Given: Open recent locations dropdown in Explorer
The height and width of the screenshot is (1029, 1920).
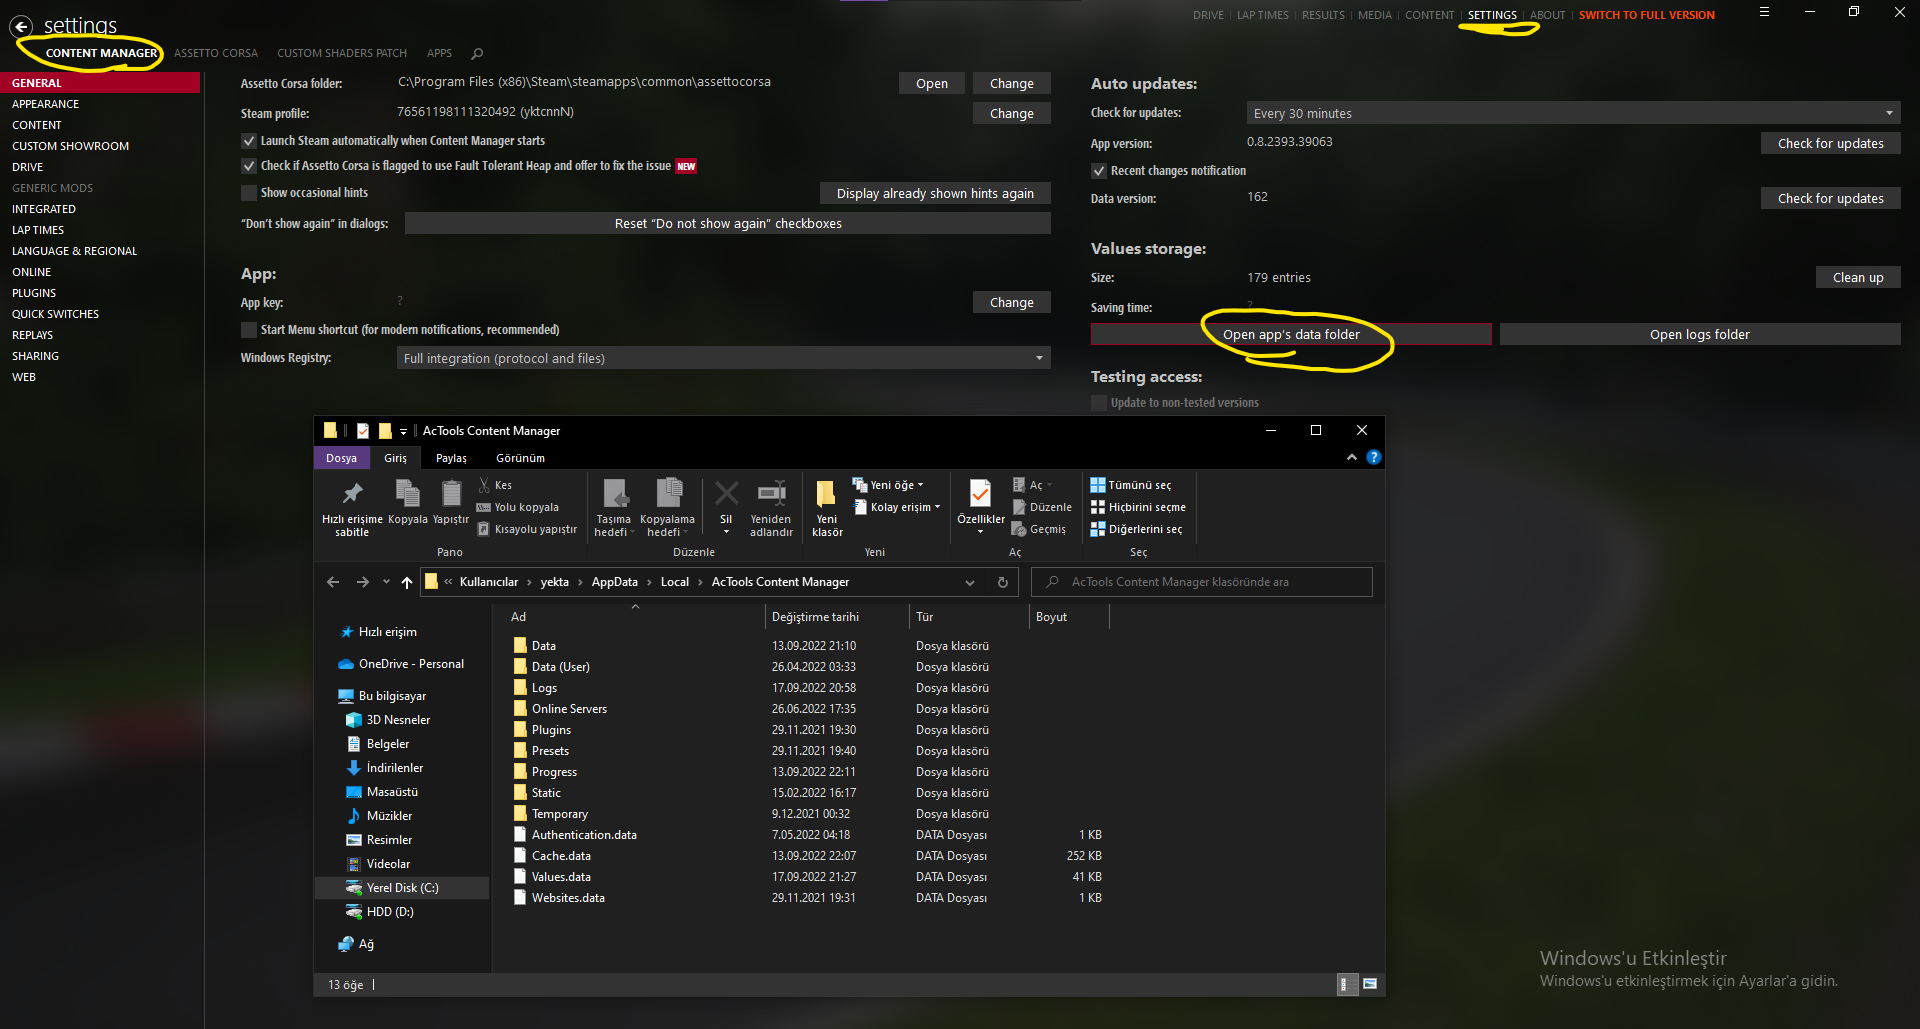Looking at the screenshot, I should coord(386,582).
